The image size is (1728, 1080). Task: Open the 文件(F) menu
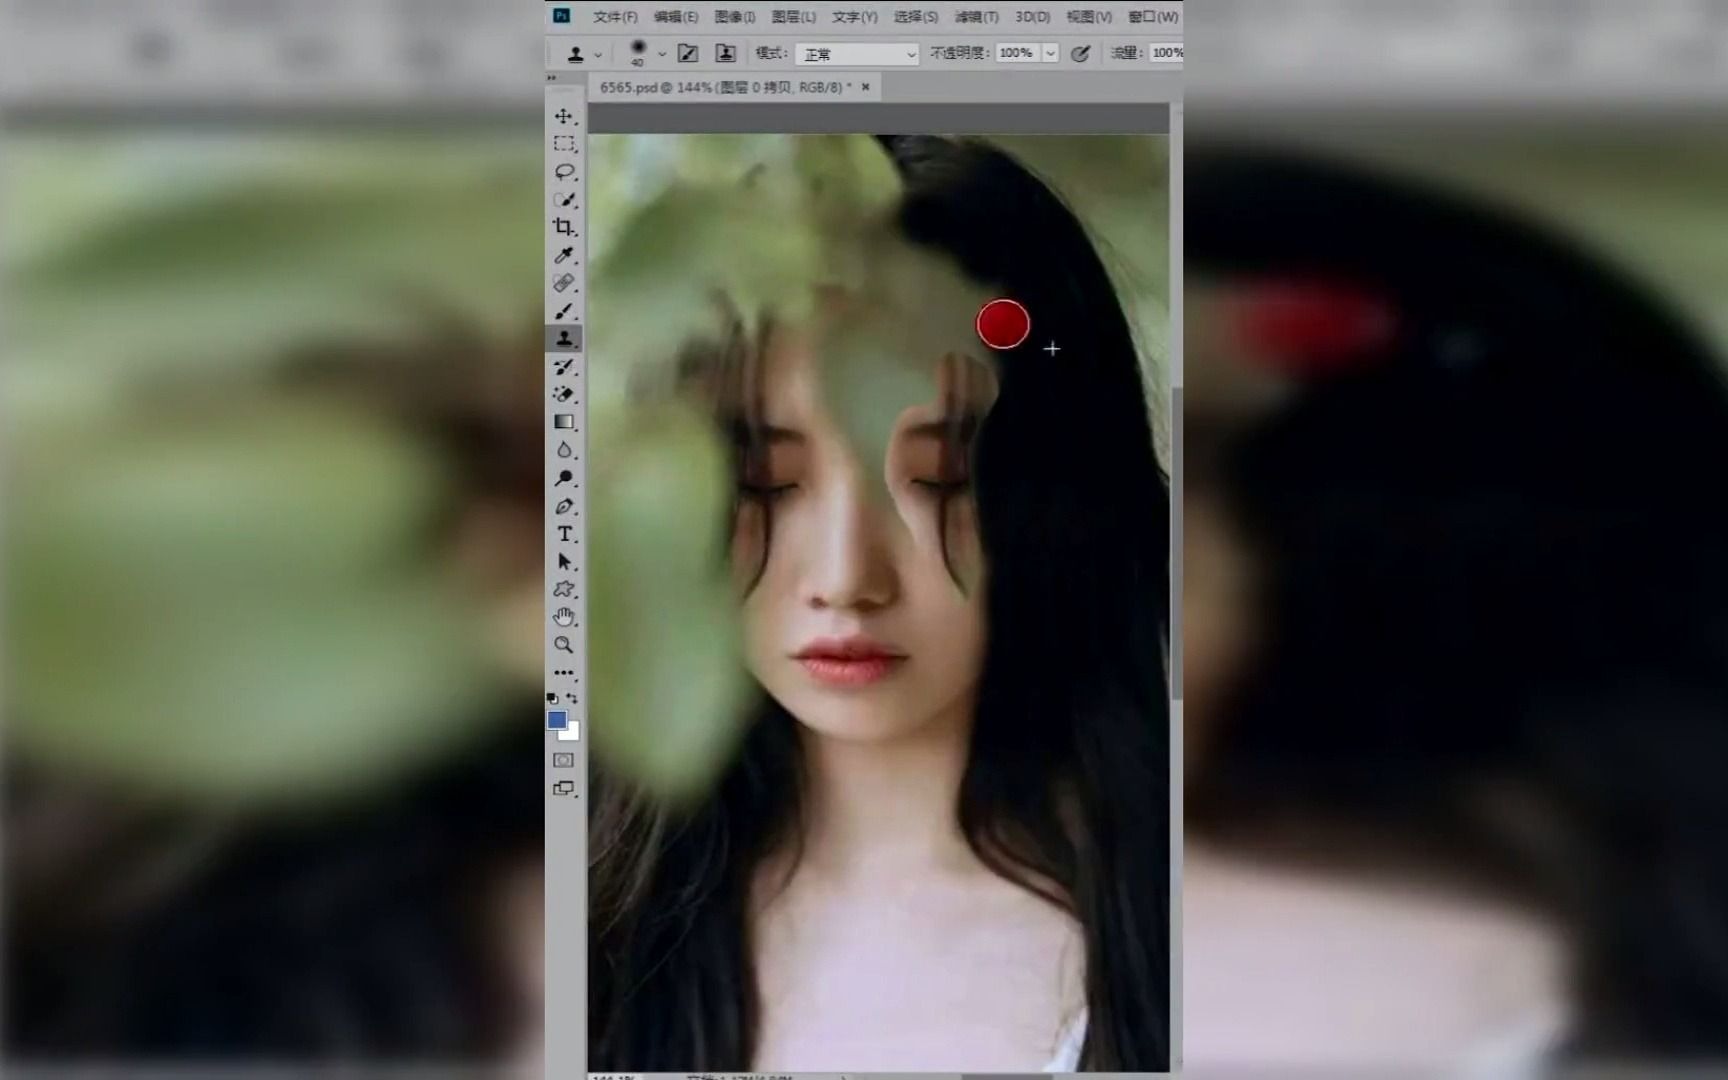pyautogui.click(x=615, y=17)
